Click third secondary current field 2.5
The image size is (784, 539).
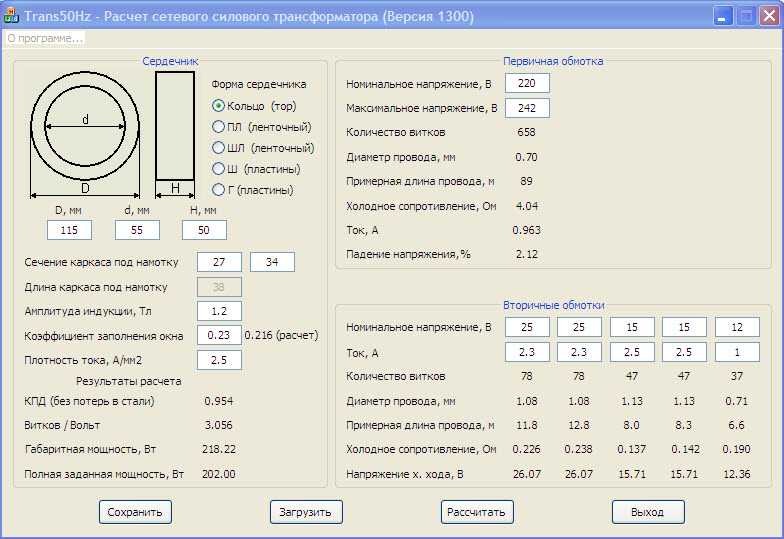[632, 352]
